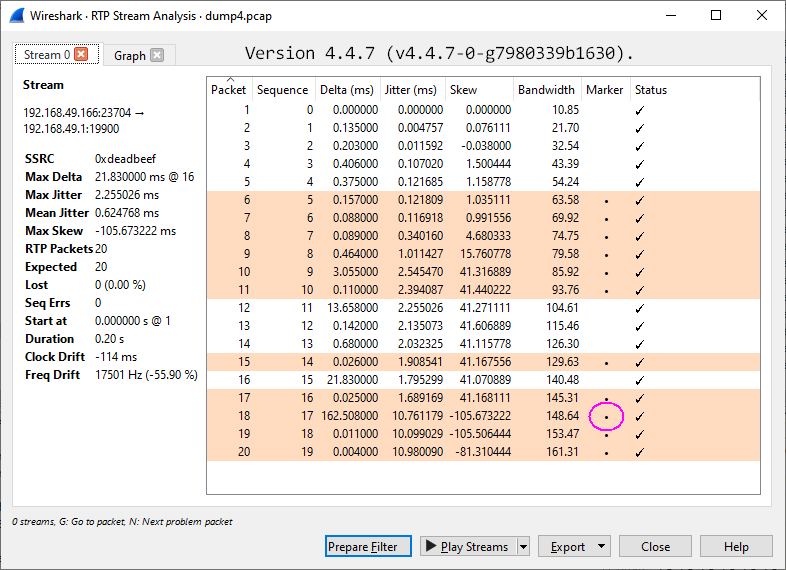The image size is (786, 570).
Task: Click marker dot in packet 15 row
Action: click(x=607, y=363)
